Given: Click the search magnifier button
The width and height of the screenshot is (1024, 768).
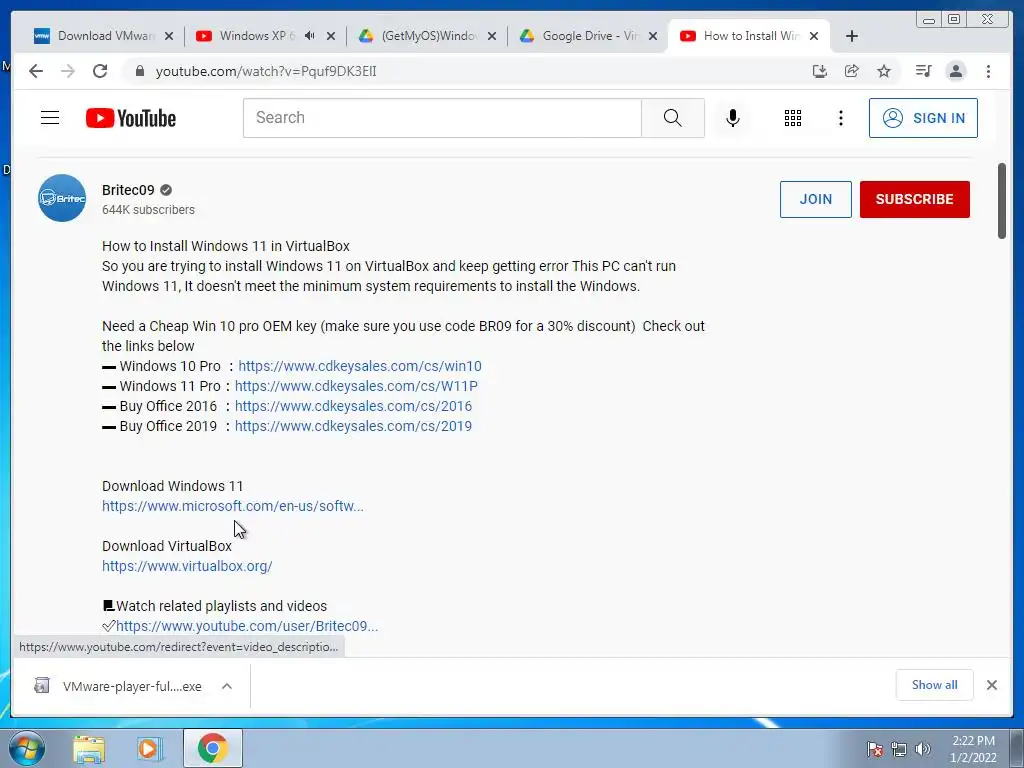Looking at the screenshot, I should (x=673, y=118).
